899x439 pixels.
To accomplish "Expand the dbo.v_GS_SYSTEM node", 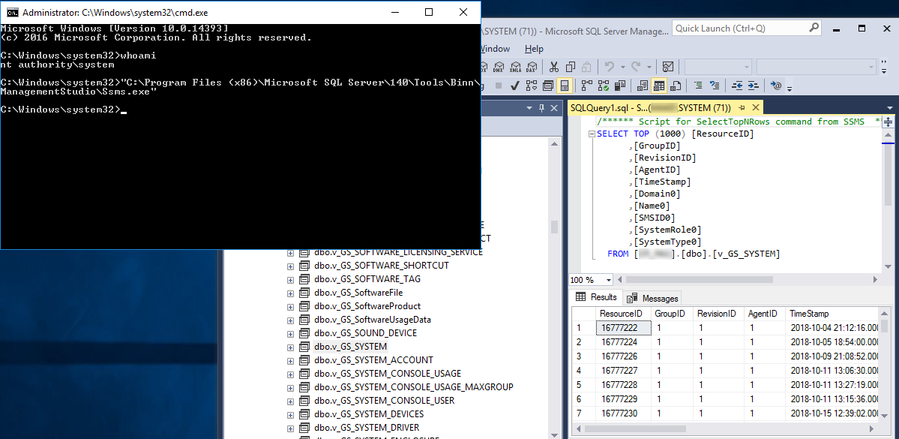I will 290,347.
